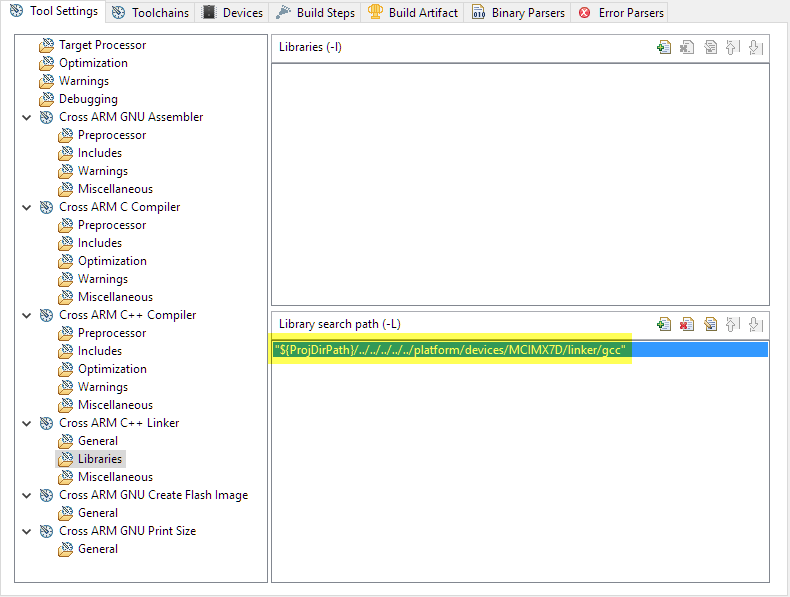Collapse Cross ARM C Compiler node
This screenshot has height=597, width=790.
pyautogui.click(x=27, y=207)
